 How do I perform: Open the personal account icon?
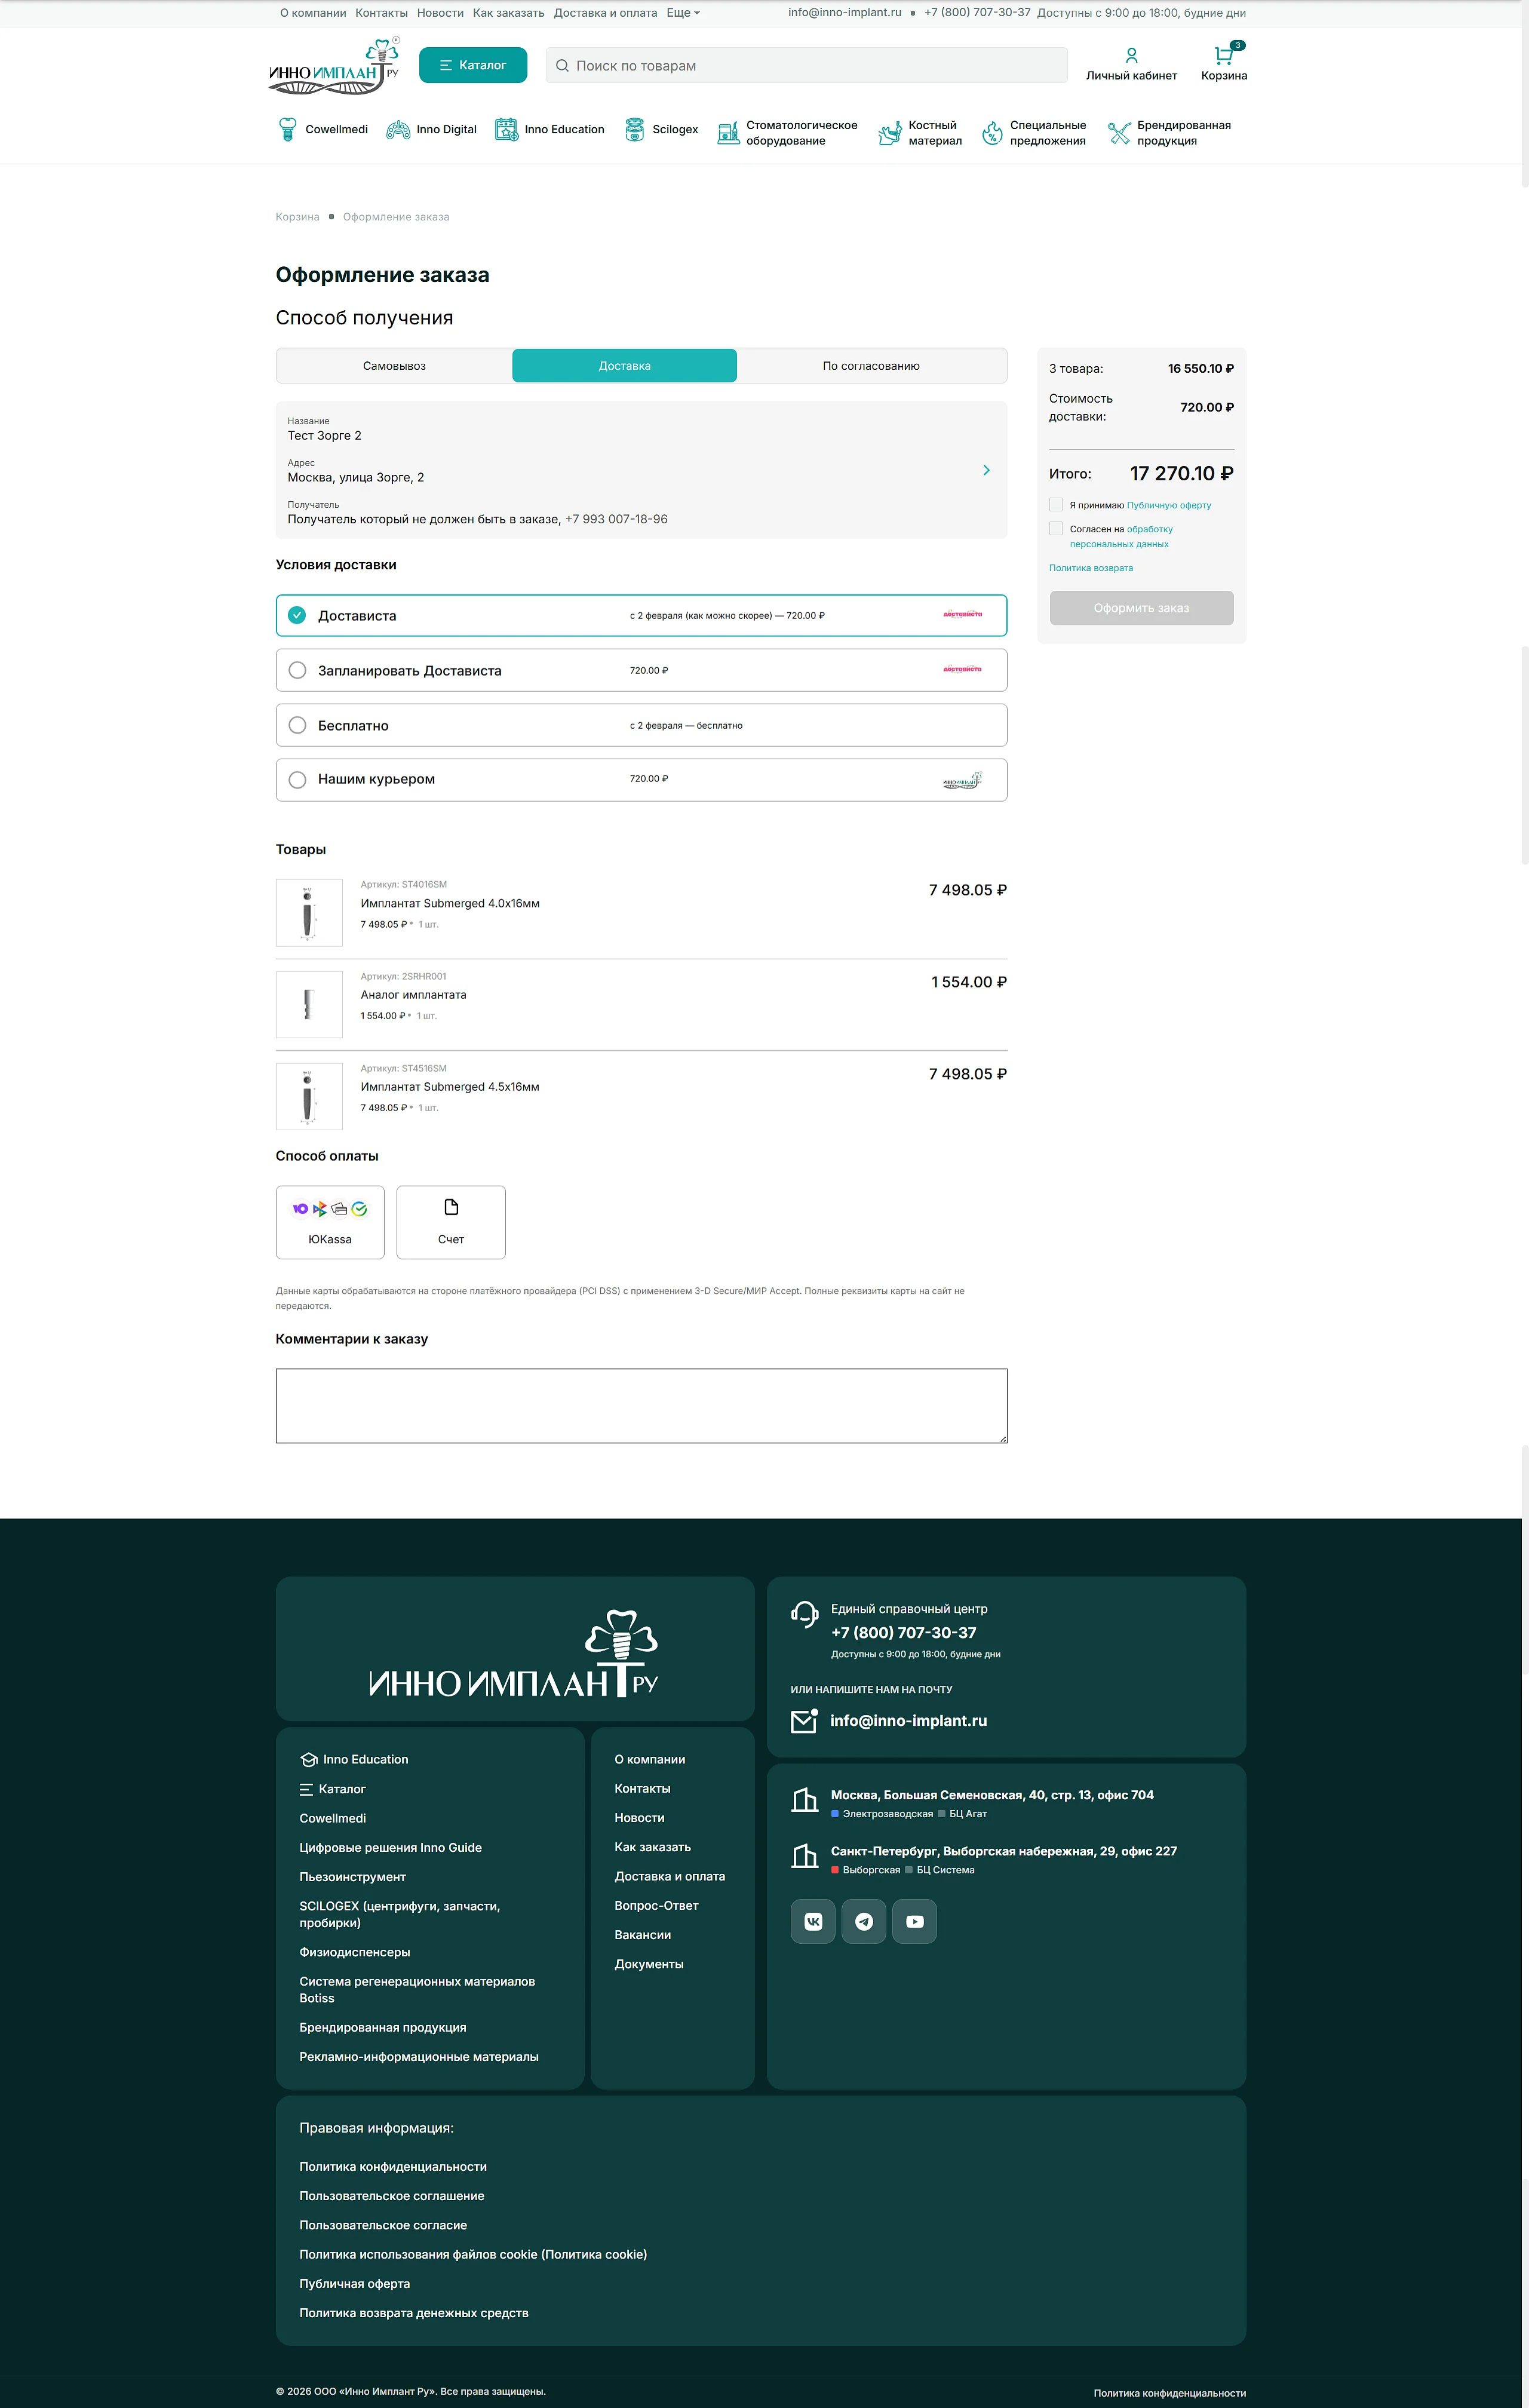[x=1132, y=55]
